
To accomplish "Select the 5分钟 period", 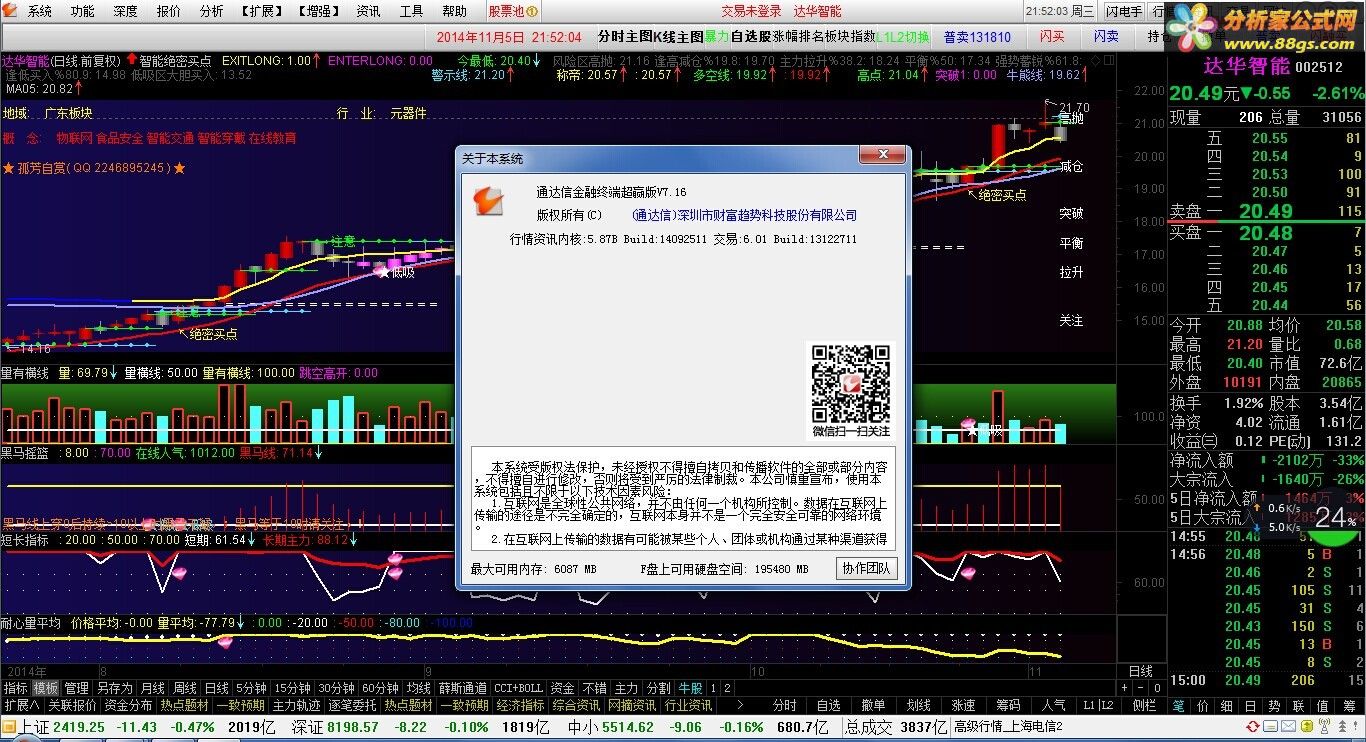I will [x=250, y=689].
